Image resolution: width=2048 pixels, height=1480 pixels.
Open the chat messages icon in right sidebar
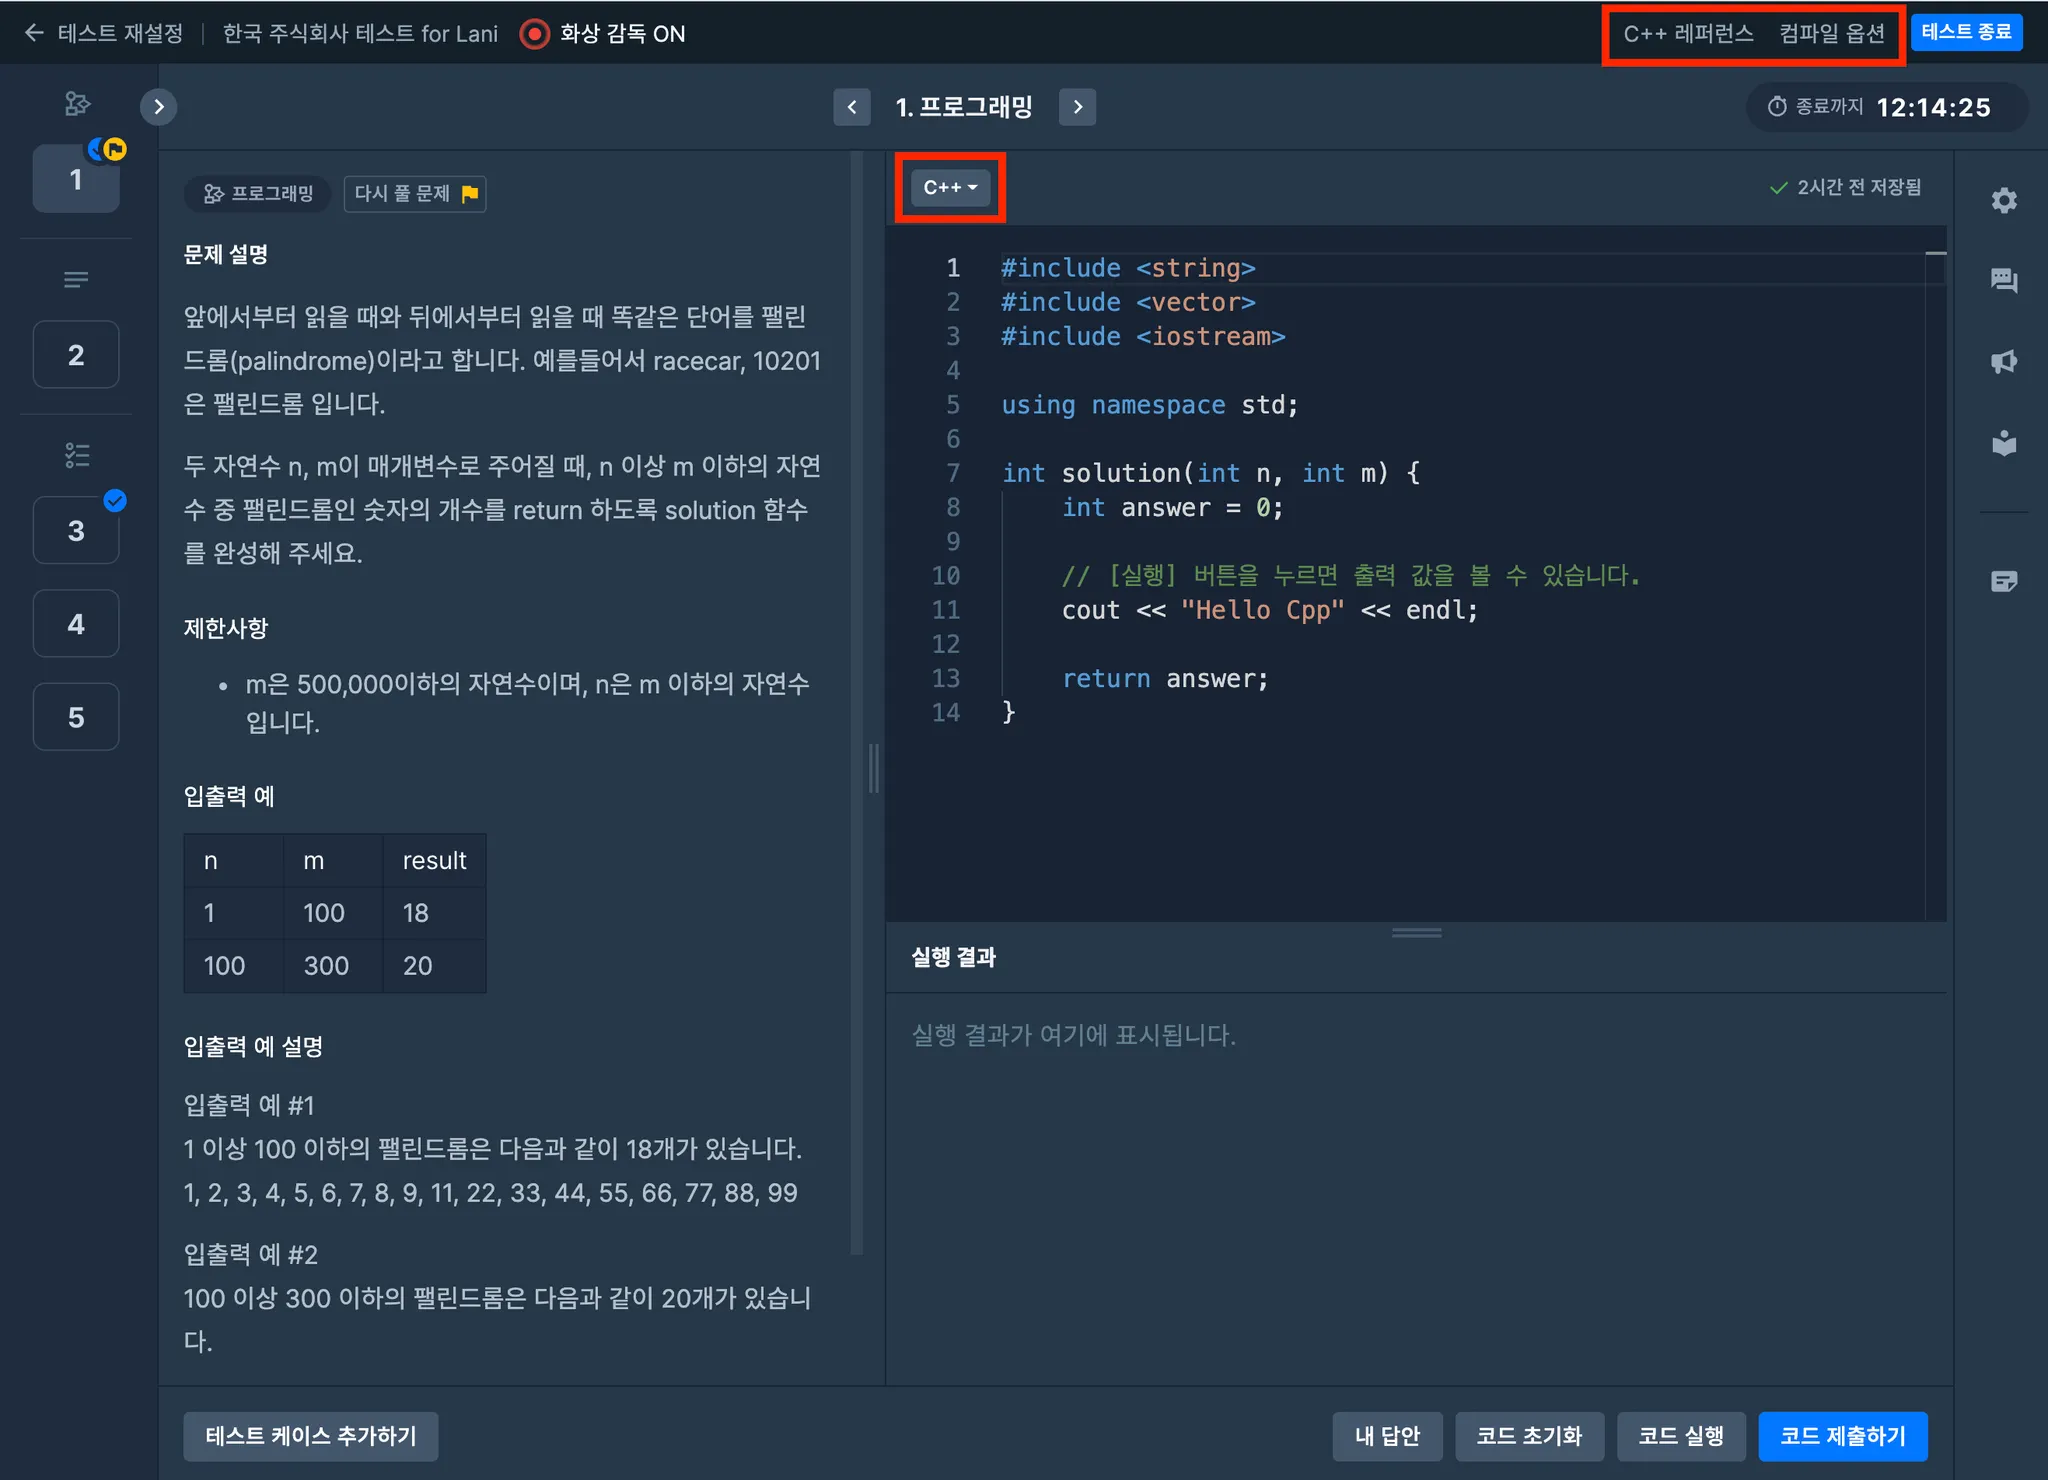tap(2003, 281)
